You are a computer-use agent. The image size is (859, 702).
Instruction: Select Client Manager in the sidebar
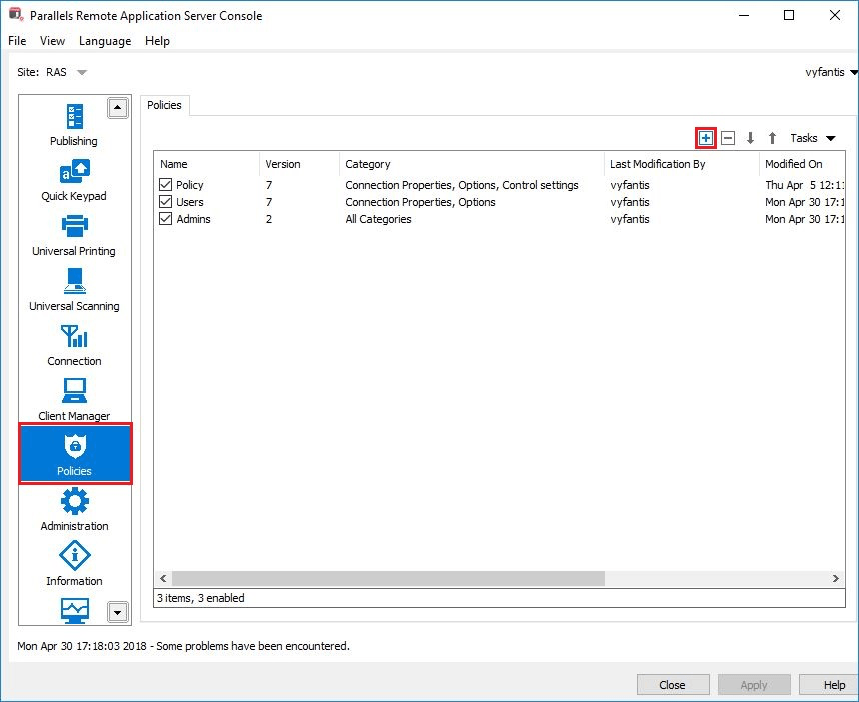click(74, 399)
